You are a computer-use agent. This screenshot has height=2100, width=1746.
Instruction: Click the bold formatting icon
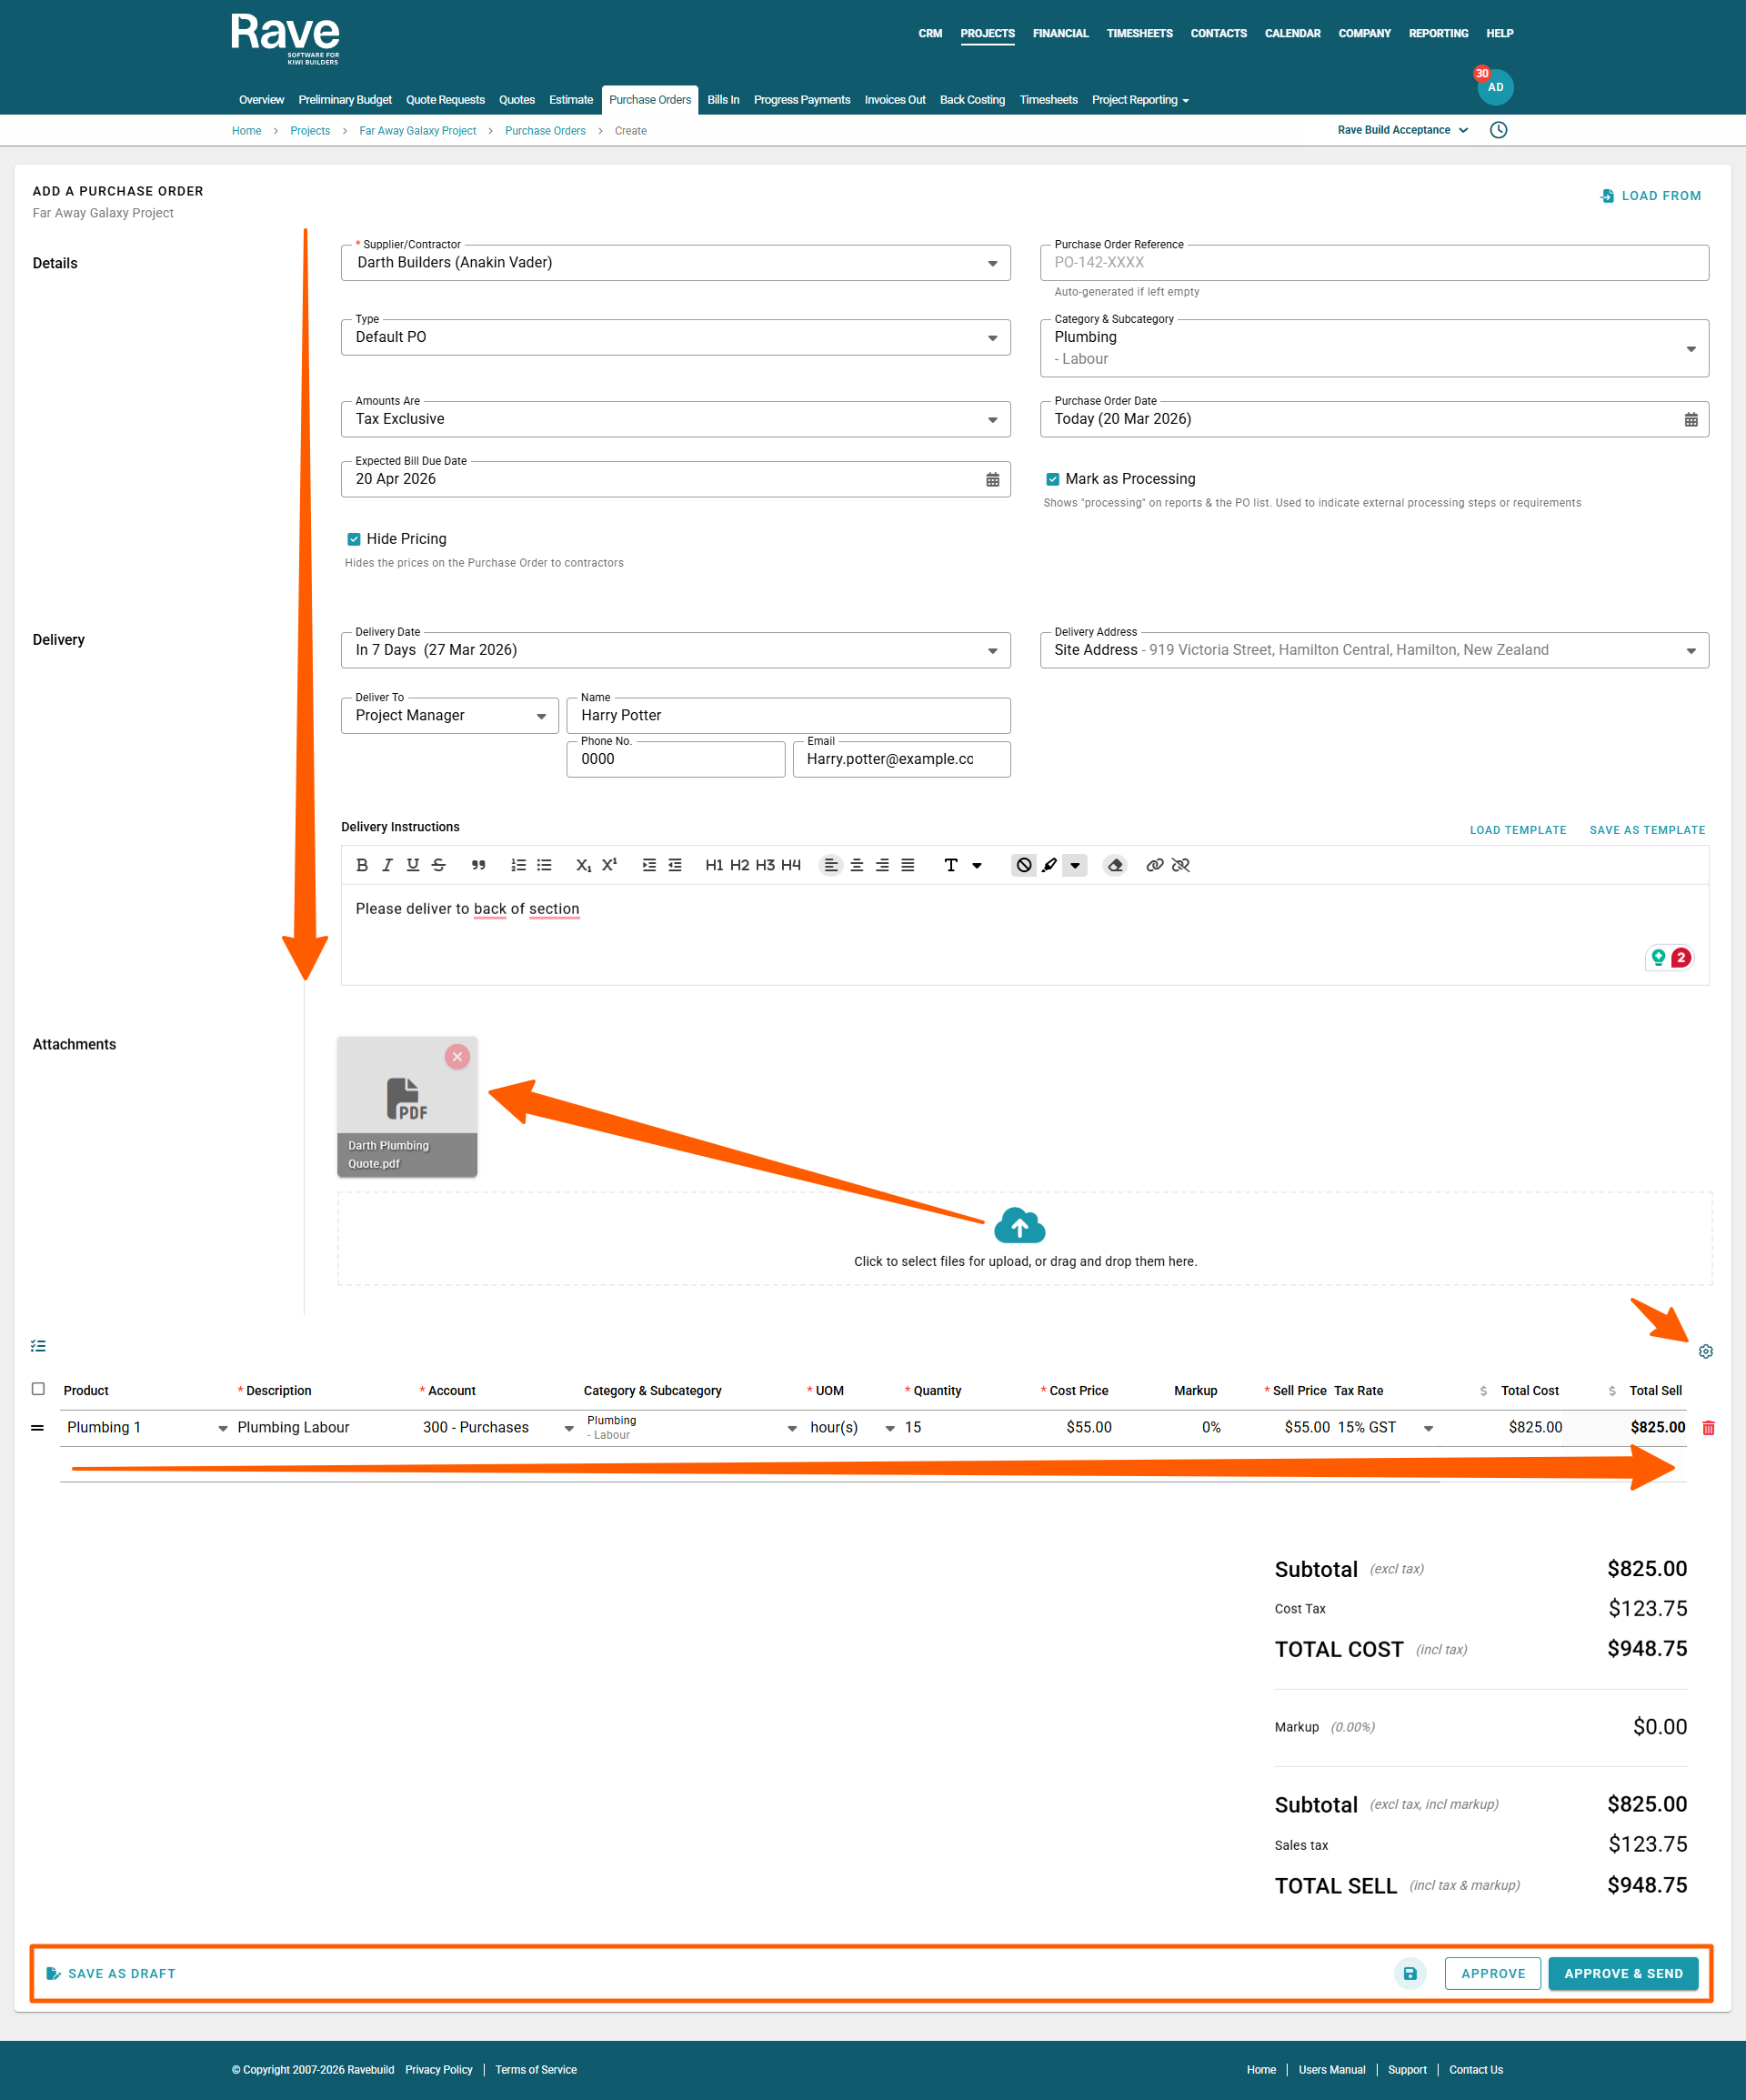(x=362, y=865)
